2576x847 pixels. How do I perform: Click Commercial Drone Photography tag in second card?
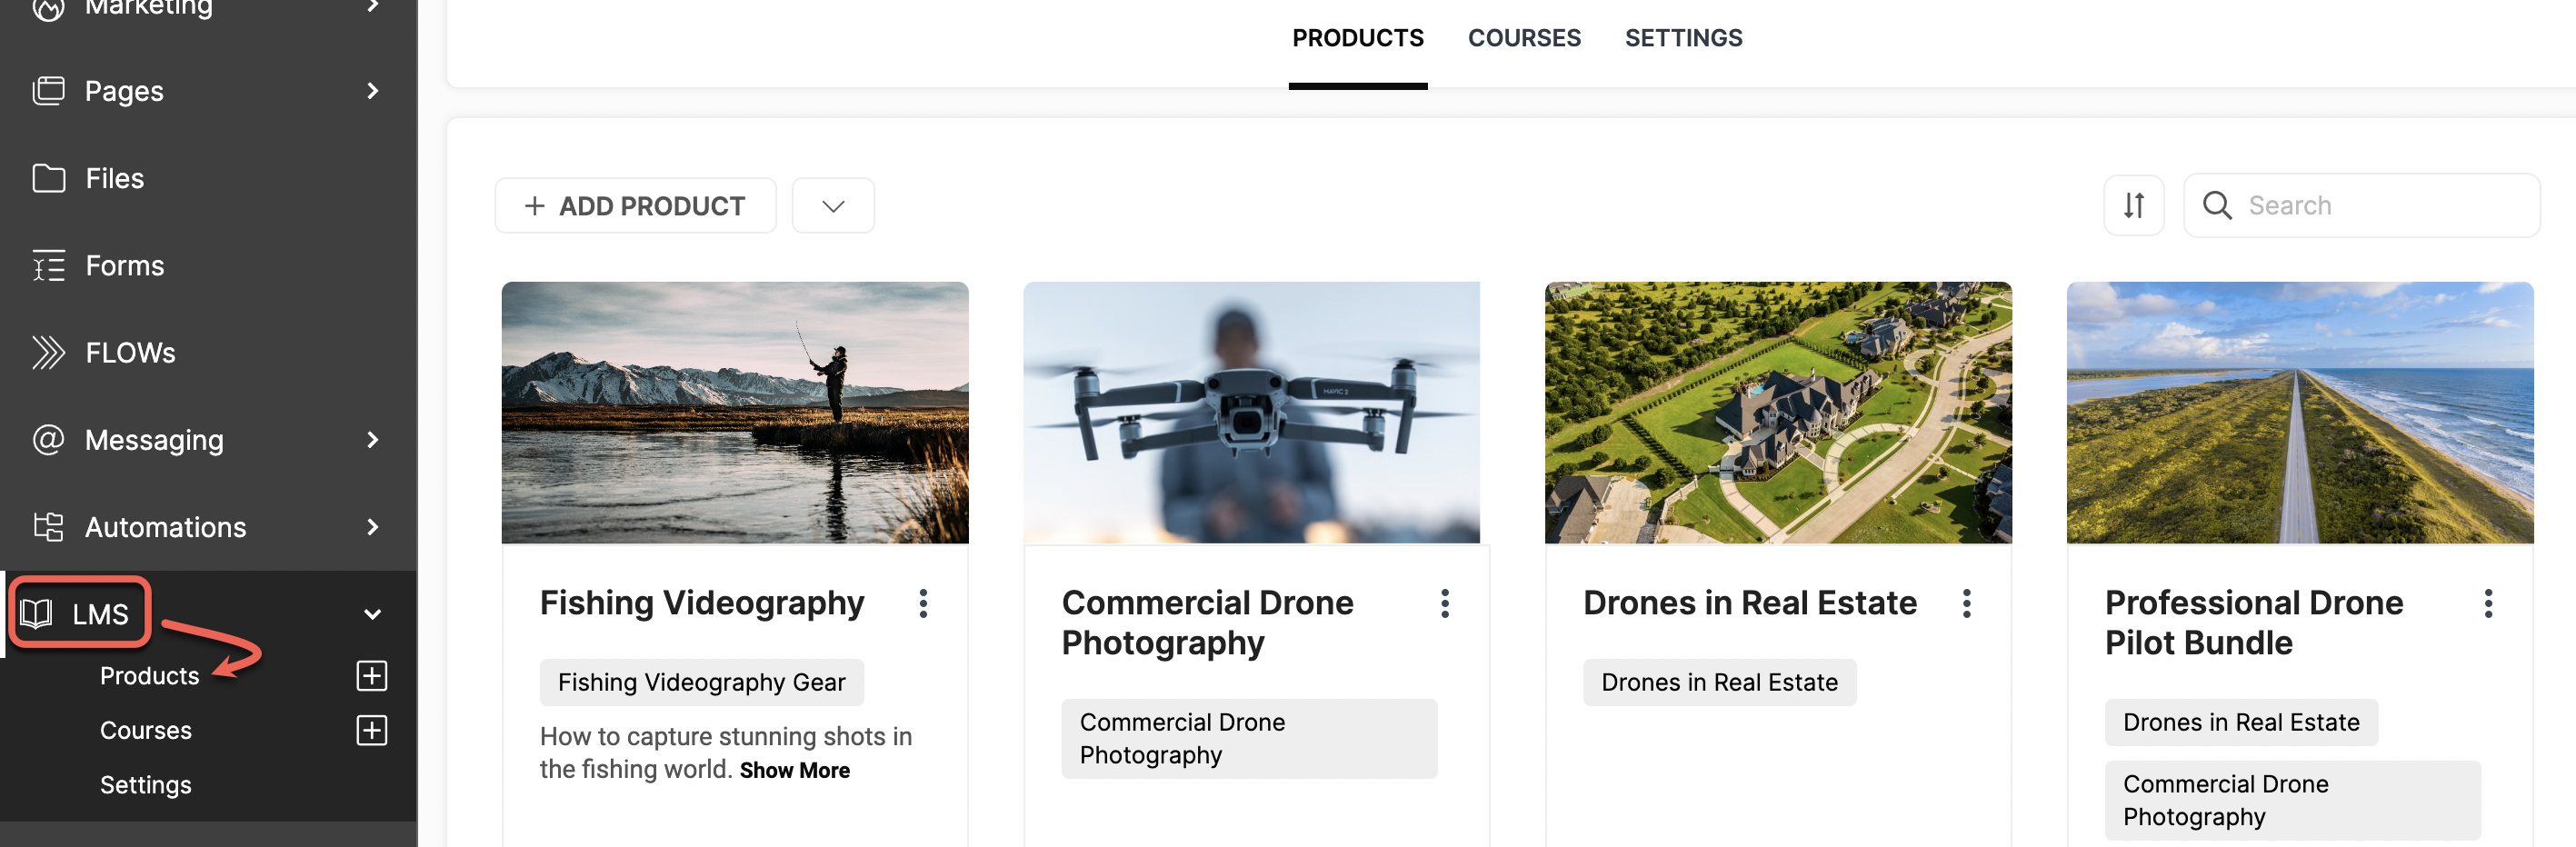click(1249, 738)
